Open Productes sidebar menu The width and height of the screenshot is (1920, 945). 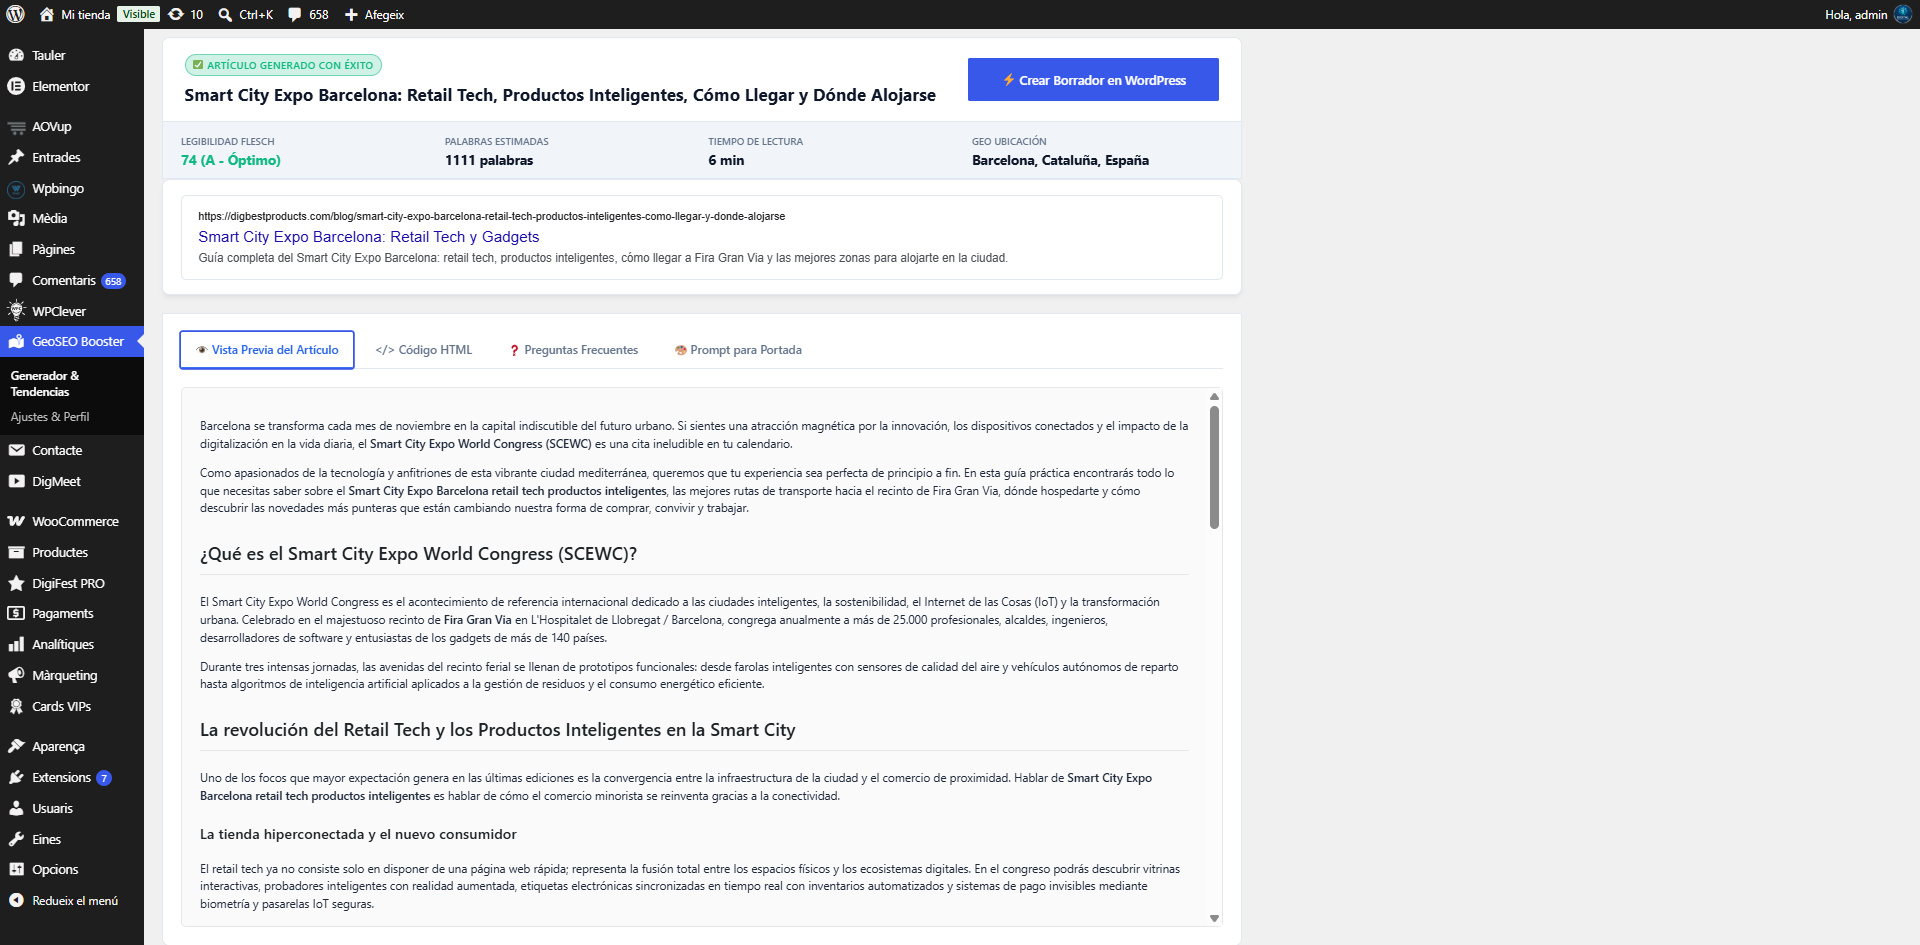click(x=72, y=552)
